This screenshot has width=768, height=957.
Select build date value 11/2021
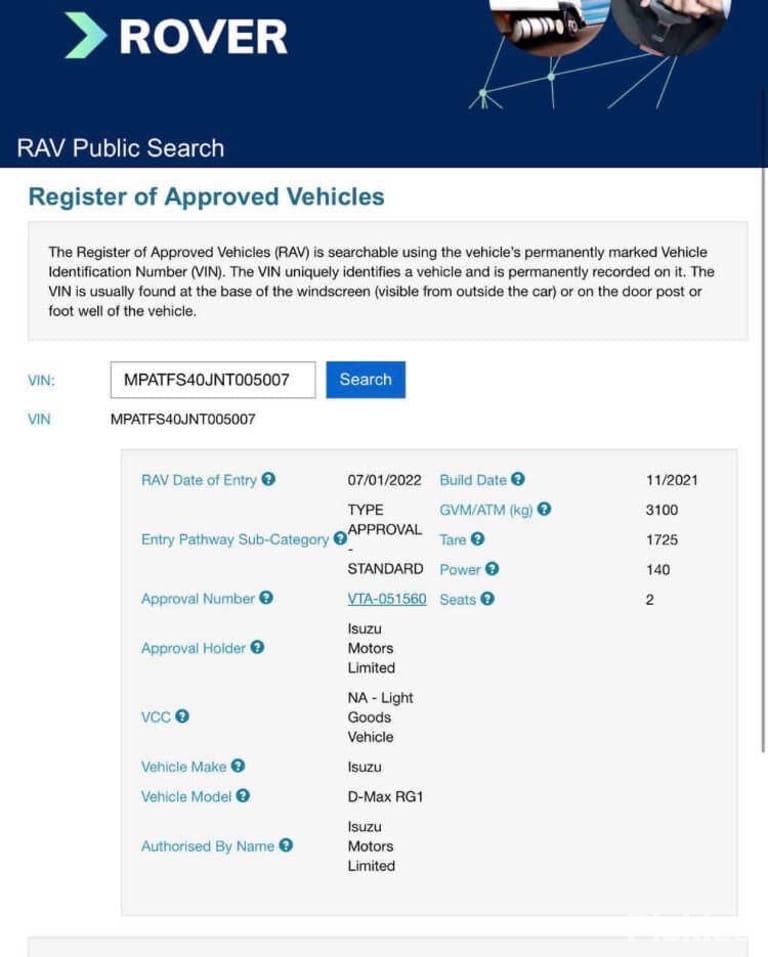672,480
